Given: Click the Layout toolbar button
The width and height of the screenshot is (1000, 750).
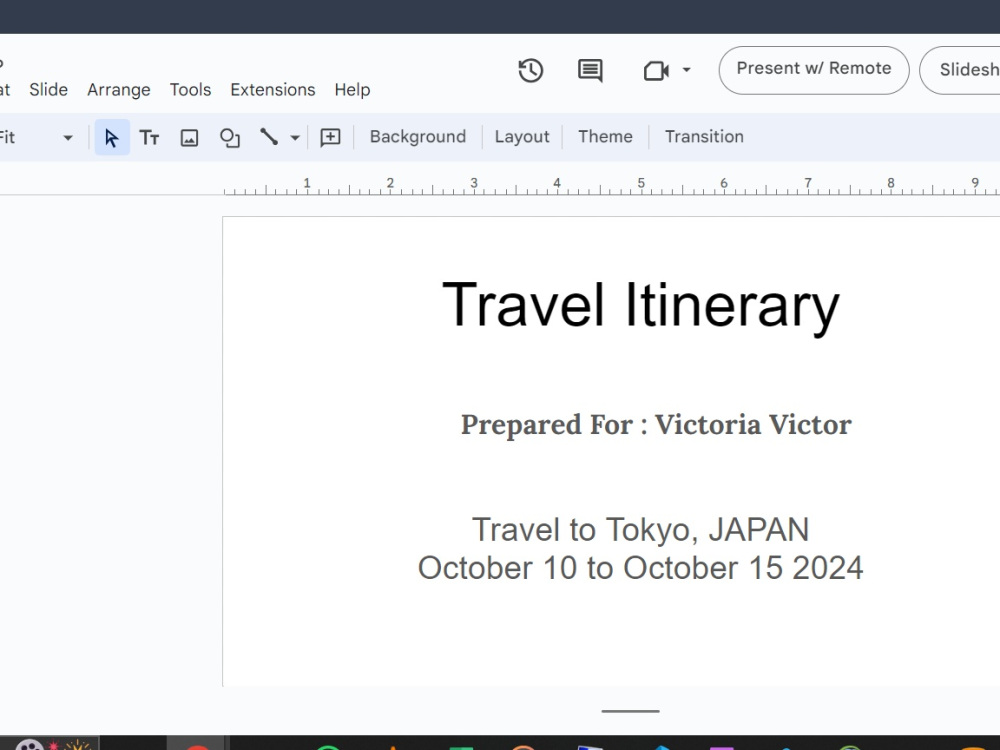Looking at the screenshot, I should click(x=522, y=136).
